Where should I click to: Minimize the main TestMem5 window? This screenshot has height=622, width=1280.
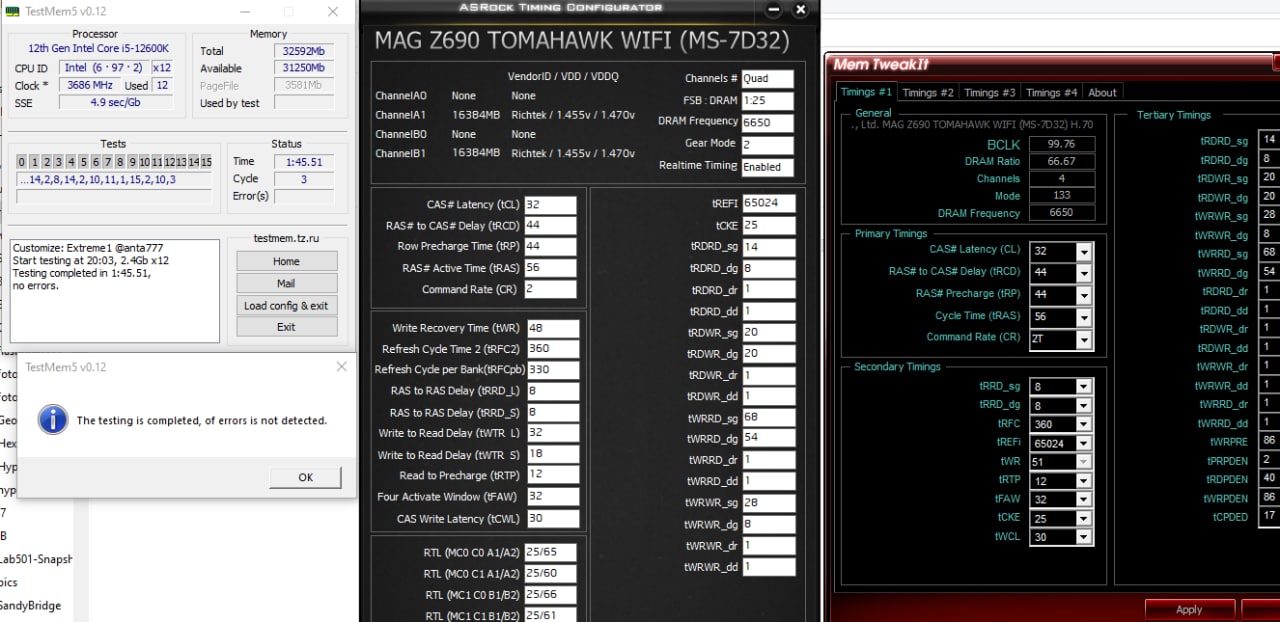tap(243, 12)
